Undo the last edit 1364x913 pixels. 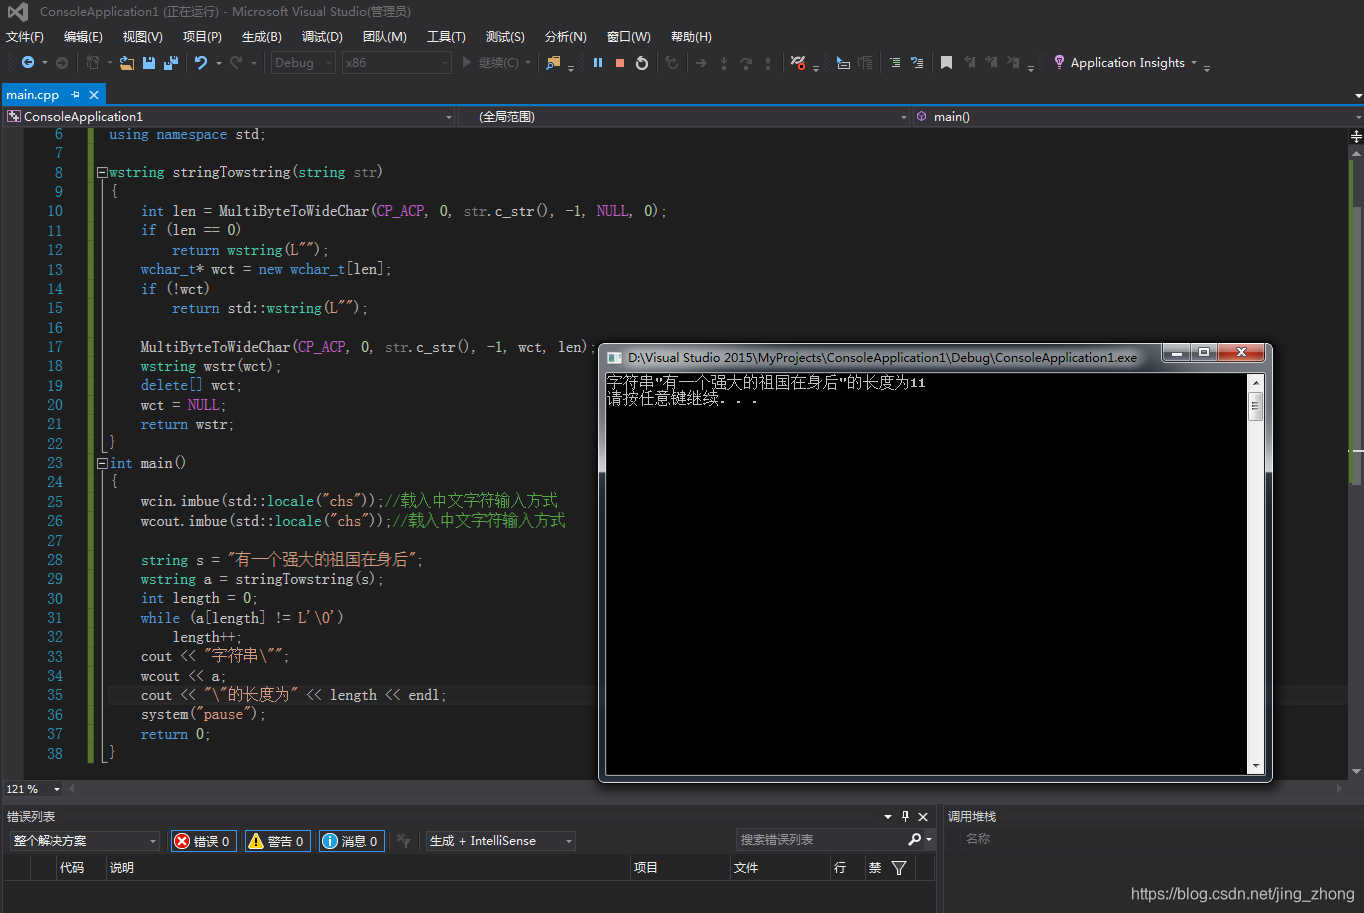click(x=200, y=62)
